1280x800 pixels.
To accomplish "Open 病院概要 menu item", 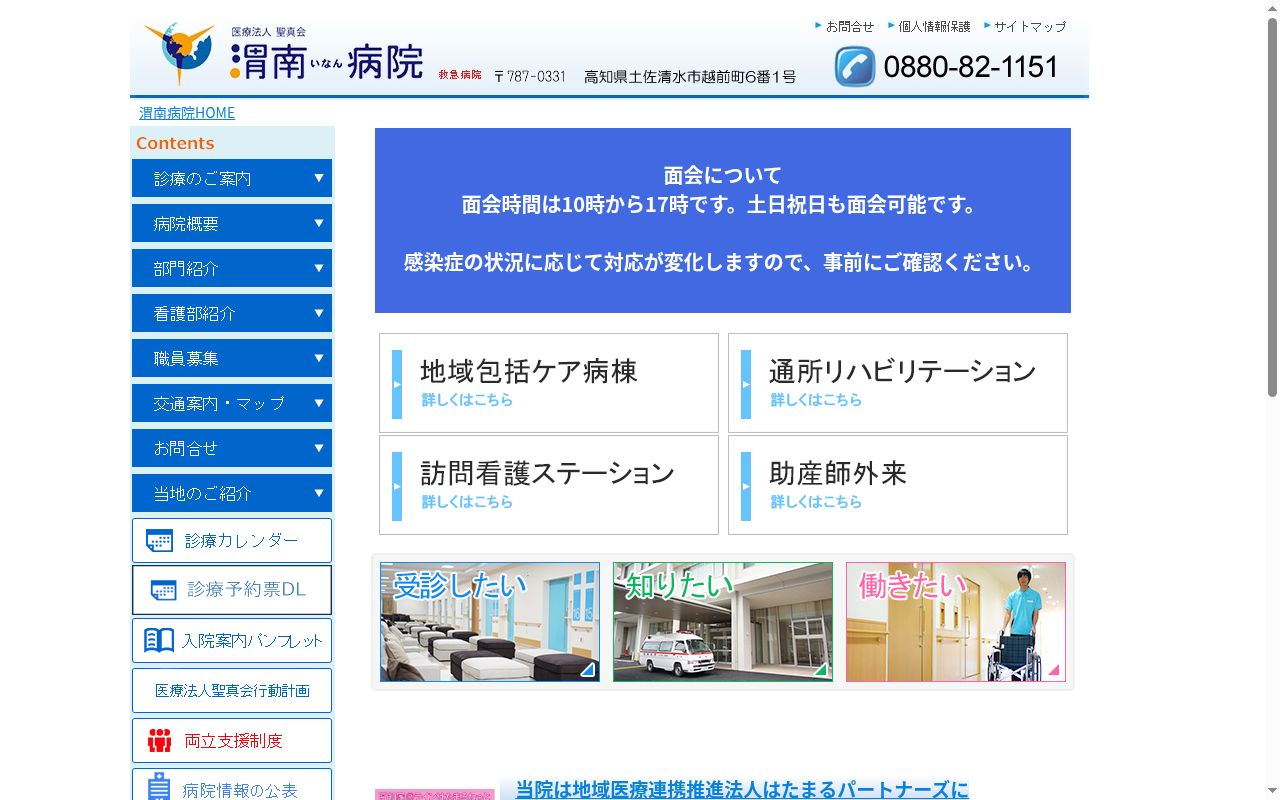I will (x=232, y=223).
